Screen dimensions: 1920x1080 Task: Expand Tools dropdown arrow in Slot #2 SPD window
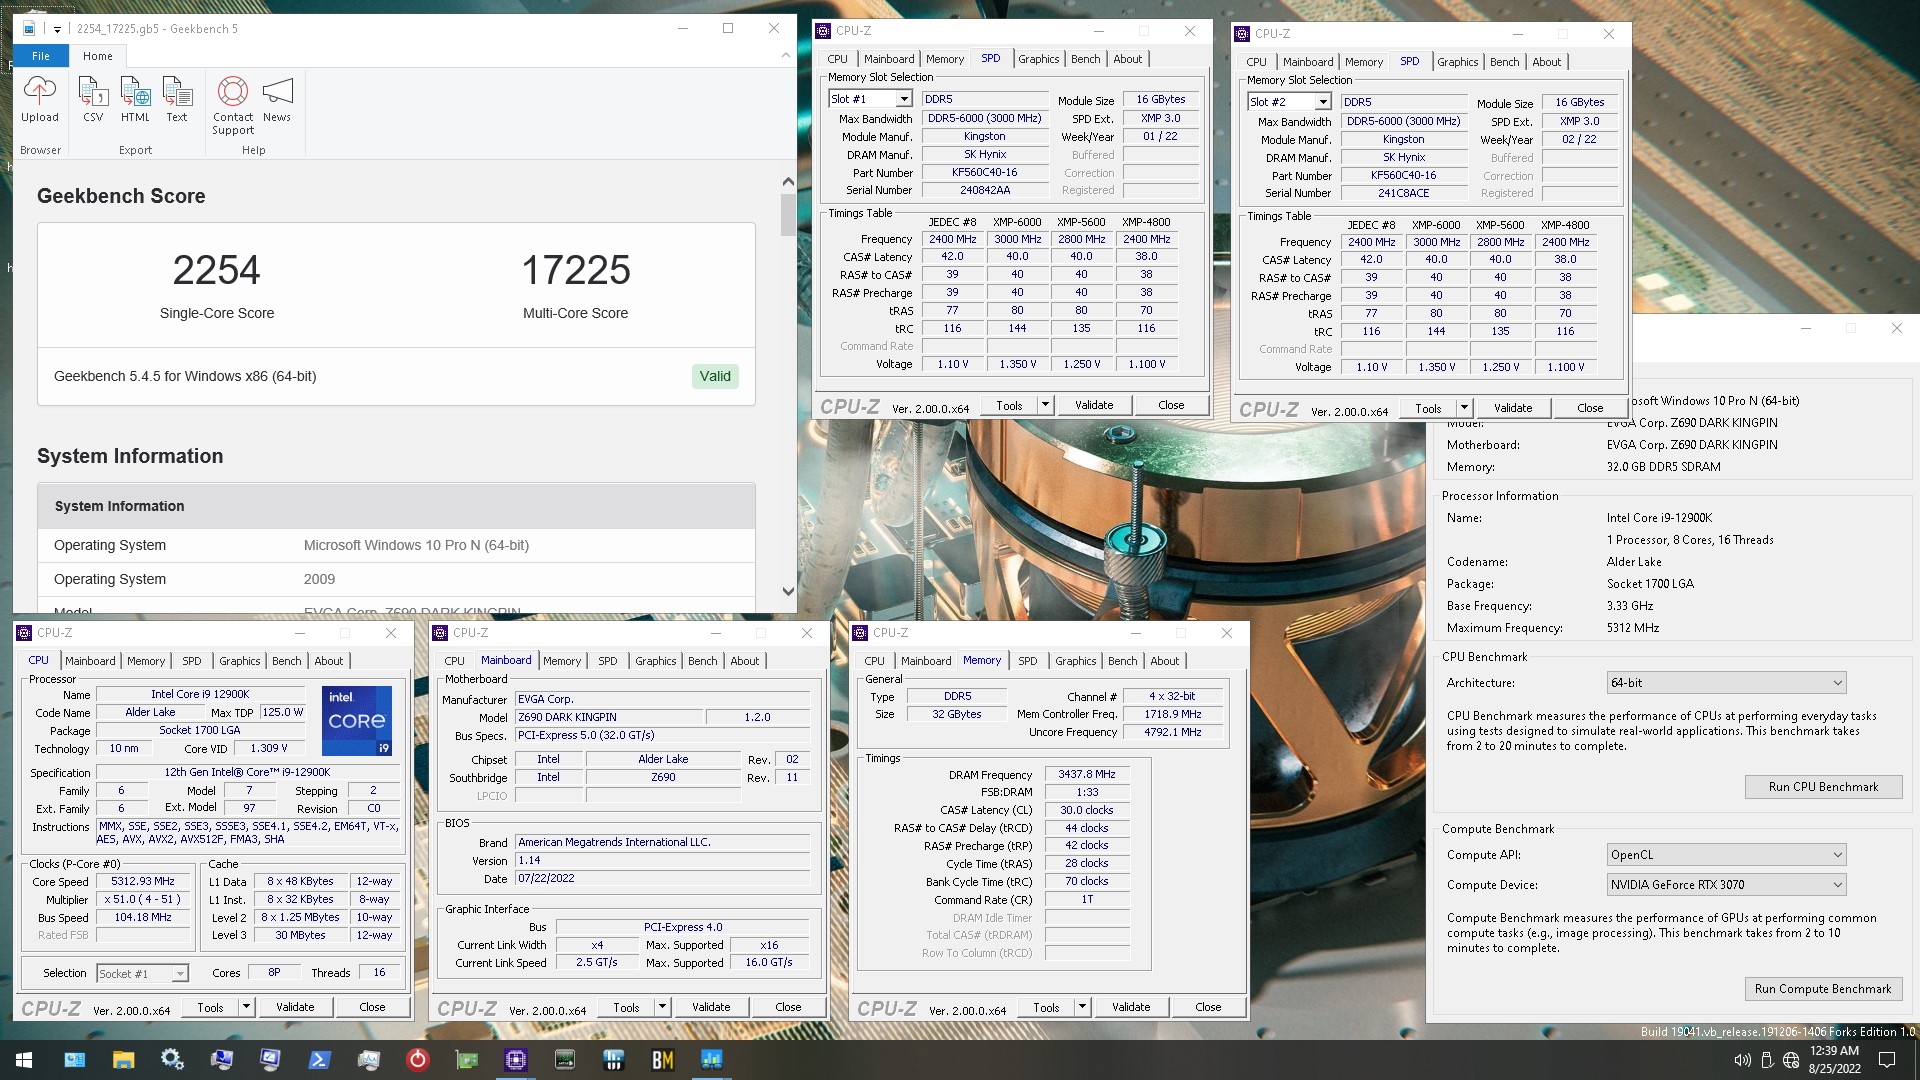coord(1465,408)
